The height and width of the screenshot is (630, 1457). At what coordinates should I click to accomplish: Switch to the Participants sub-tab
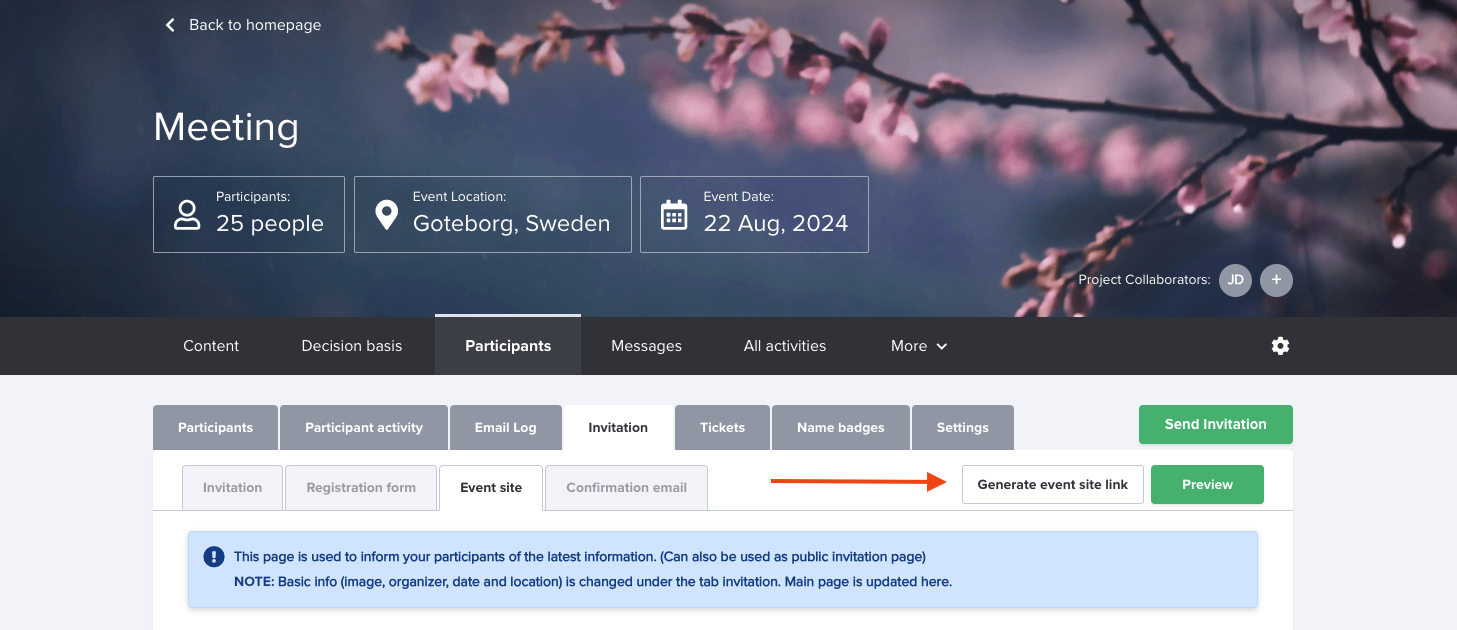click(215, 428)
